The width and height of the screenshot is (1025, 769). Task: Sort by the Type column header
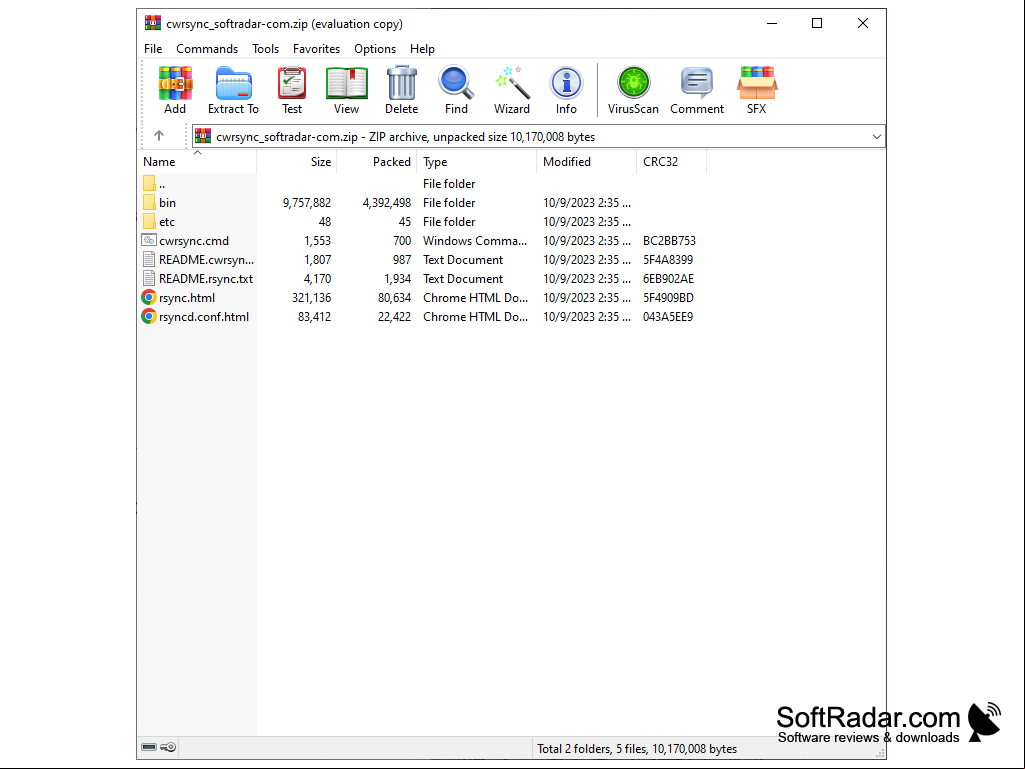477,162
